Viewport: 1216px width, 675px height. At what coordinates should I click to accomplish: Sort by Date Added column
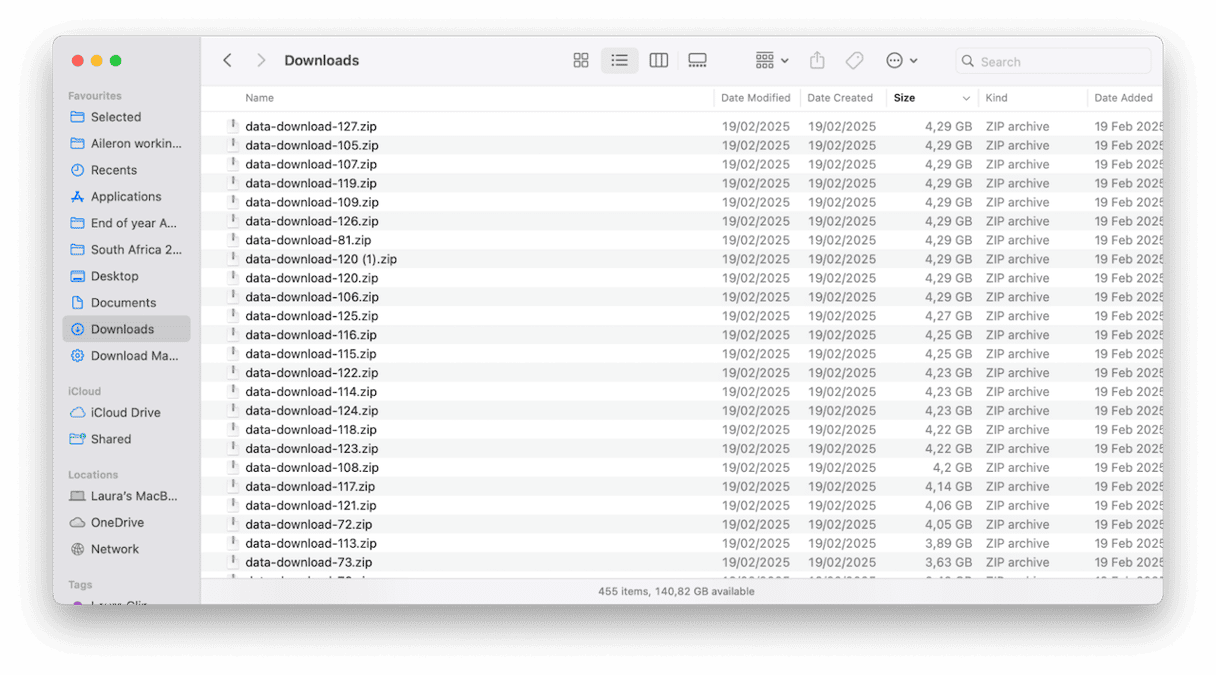(x=1124, y=98)
